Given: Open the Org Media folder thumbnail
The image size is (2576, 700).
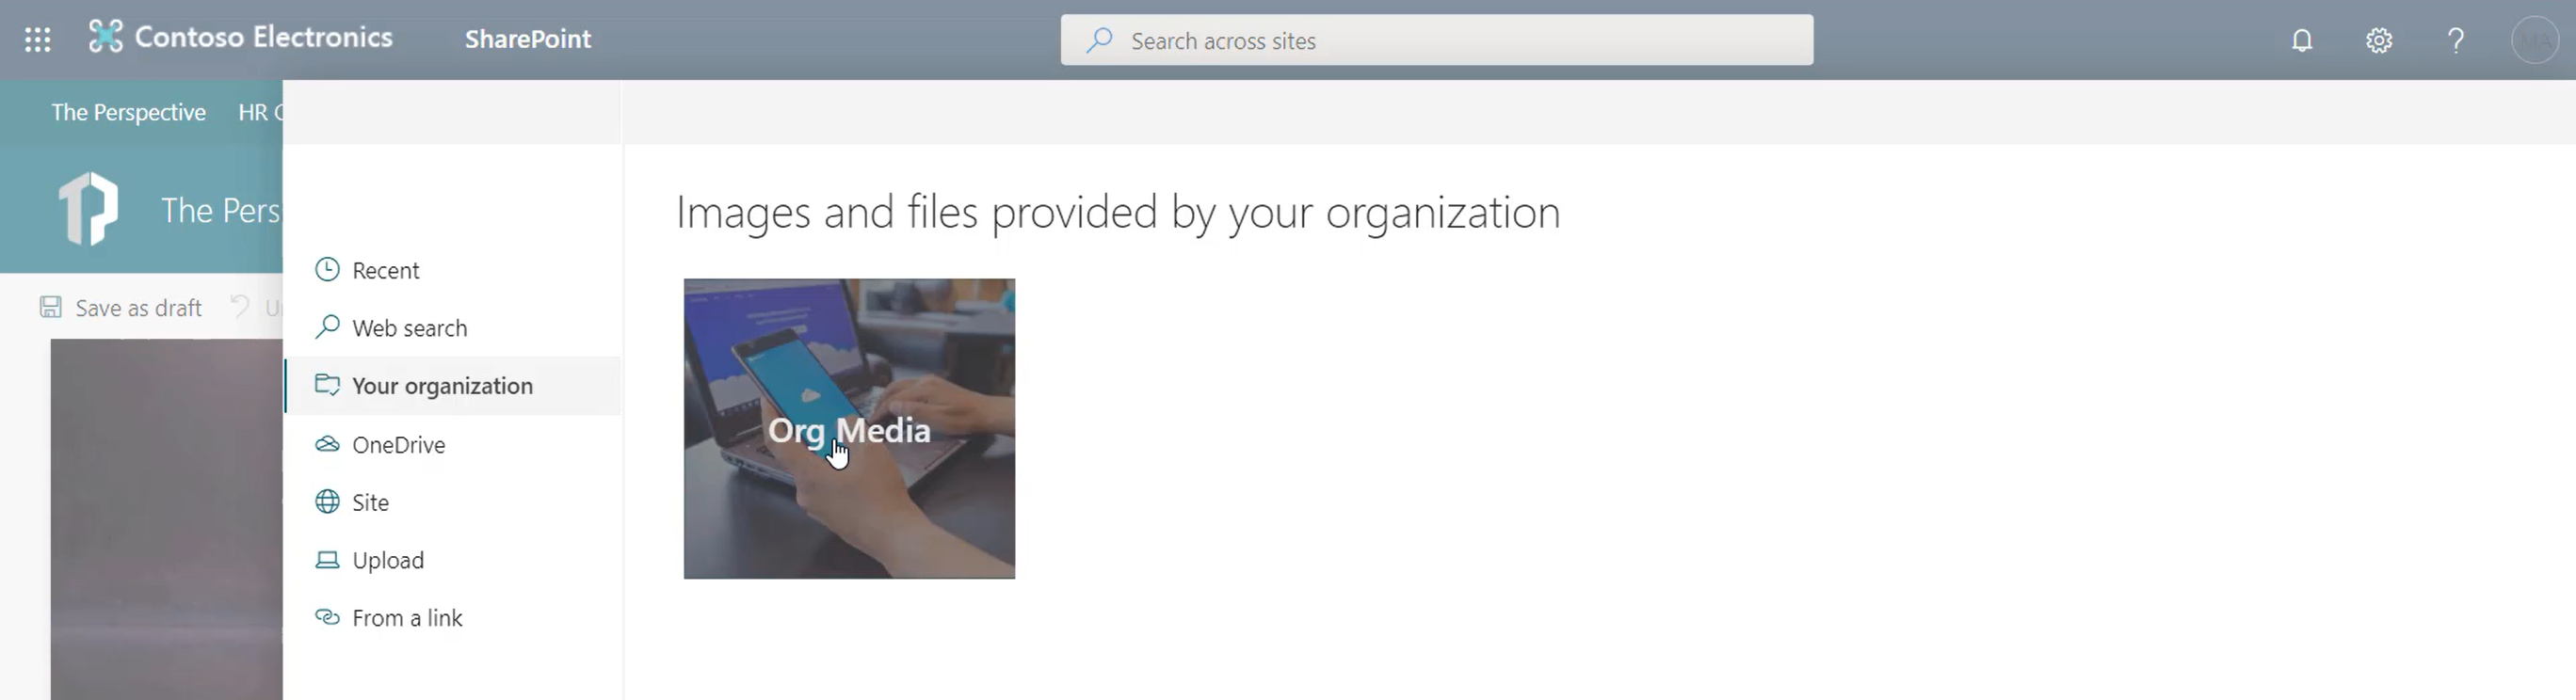Looking at the screenshot, I should coord(849,429).
